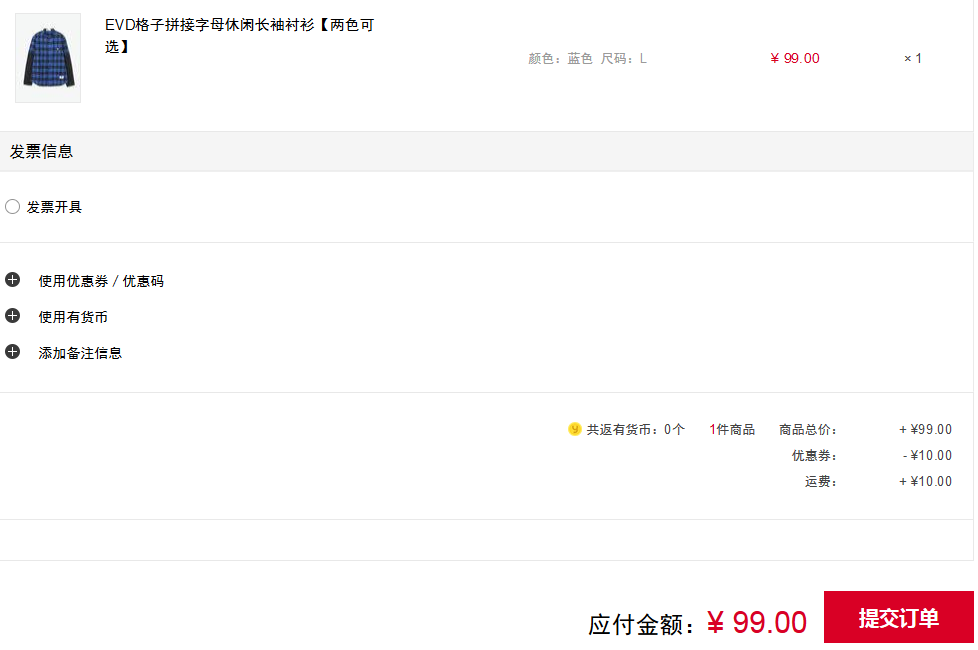This screenshot has height=650, width=978.
Task: Expand the 使用有货币 section
Action: click(x=73, y=318)
